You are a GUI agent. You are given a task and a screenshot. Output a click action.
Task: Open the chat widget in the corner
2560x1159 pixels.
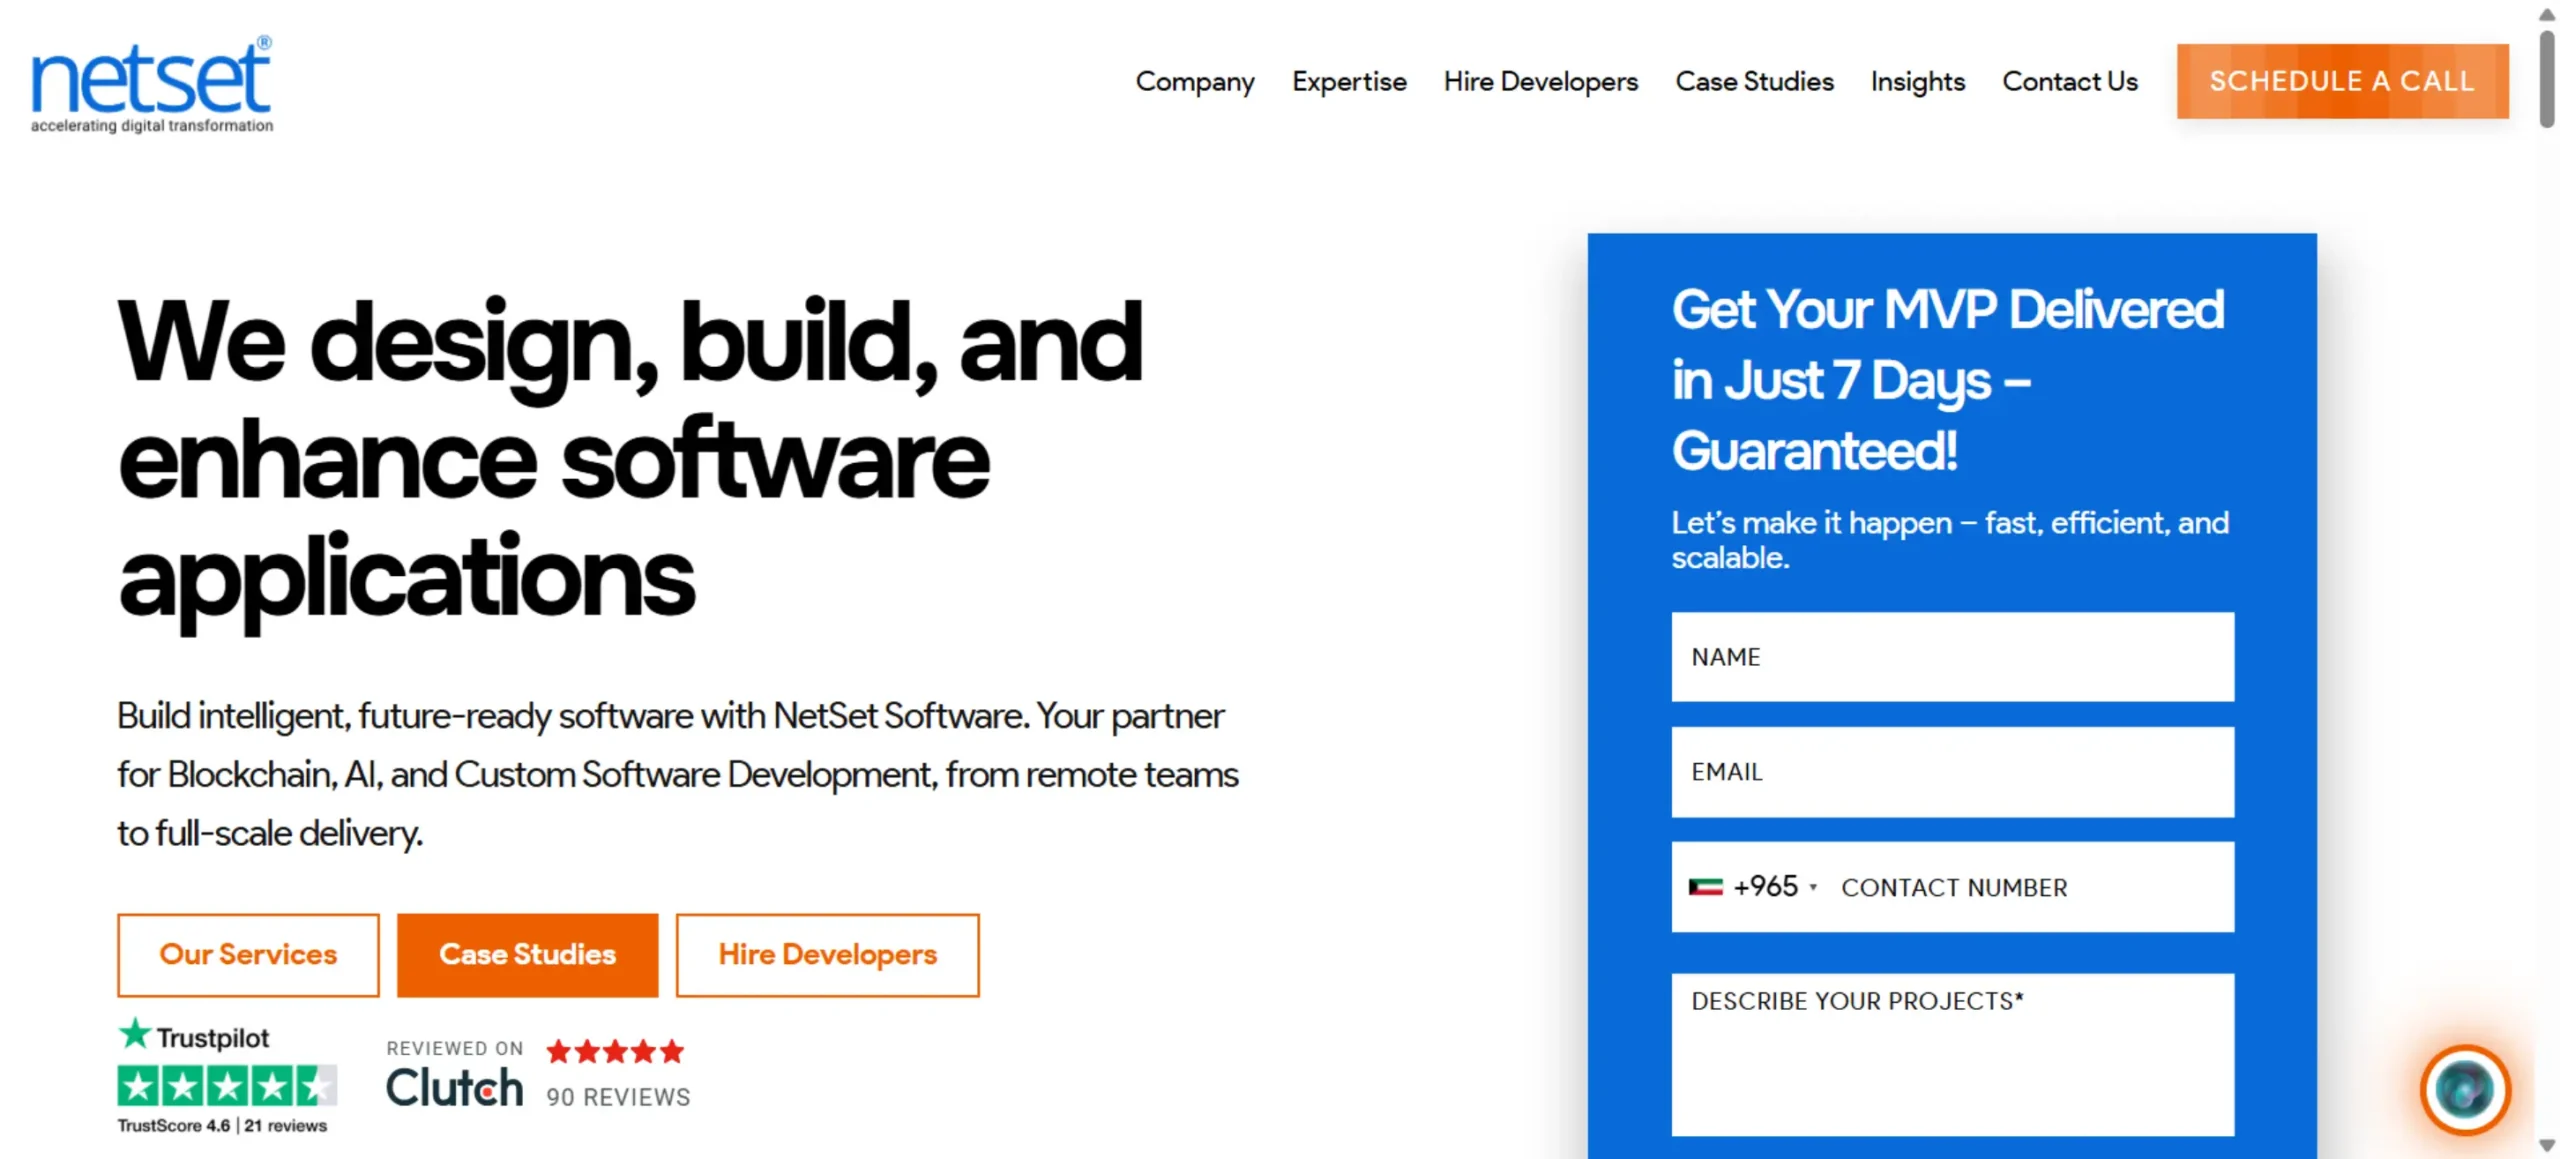coord(2466,1092)
